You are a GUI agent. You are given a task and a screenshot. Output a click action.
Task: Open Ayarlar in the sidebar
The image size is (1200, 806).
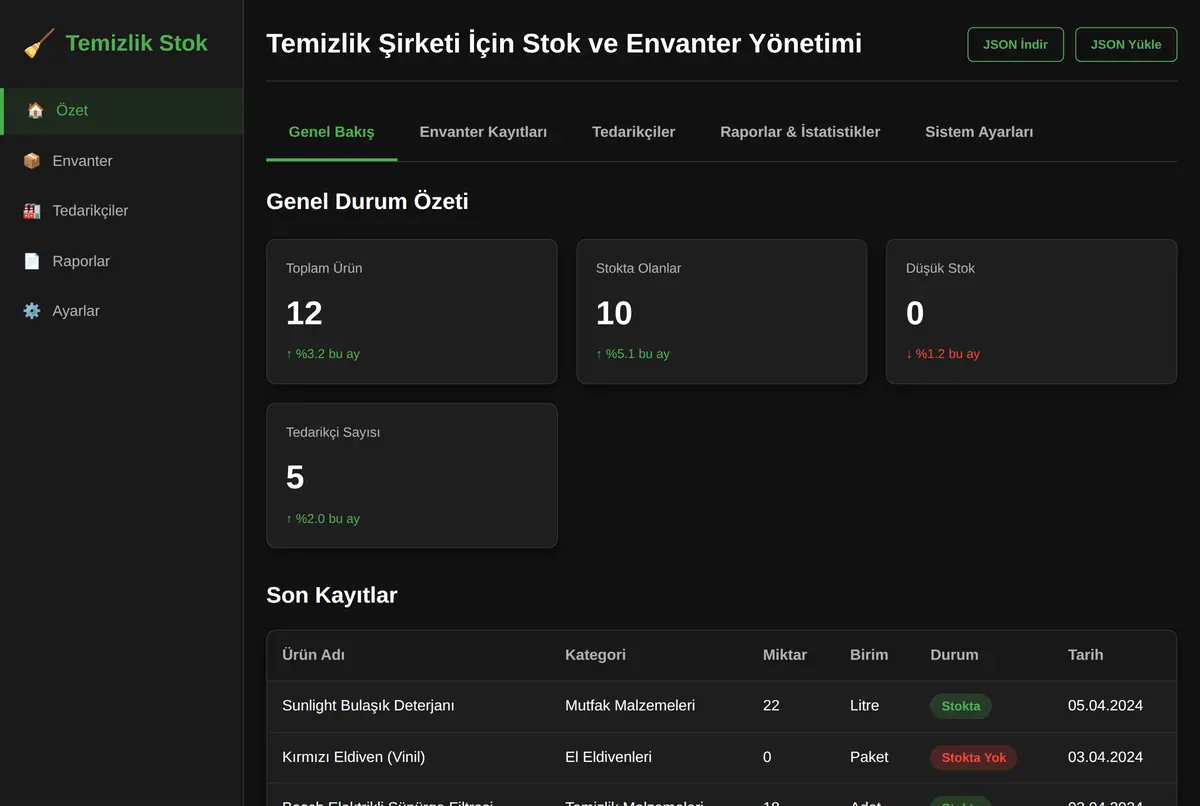121,311
